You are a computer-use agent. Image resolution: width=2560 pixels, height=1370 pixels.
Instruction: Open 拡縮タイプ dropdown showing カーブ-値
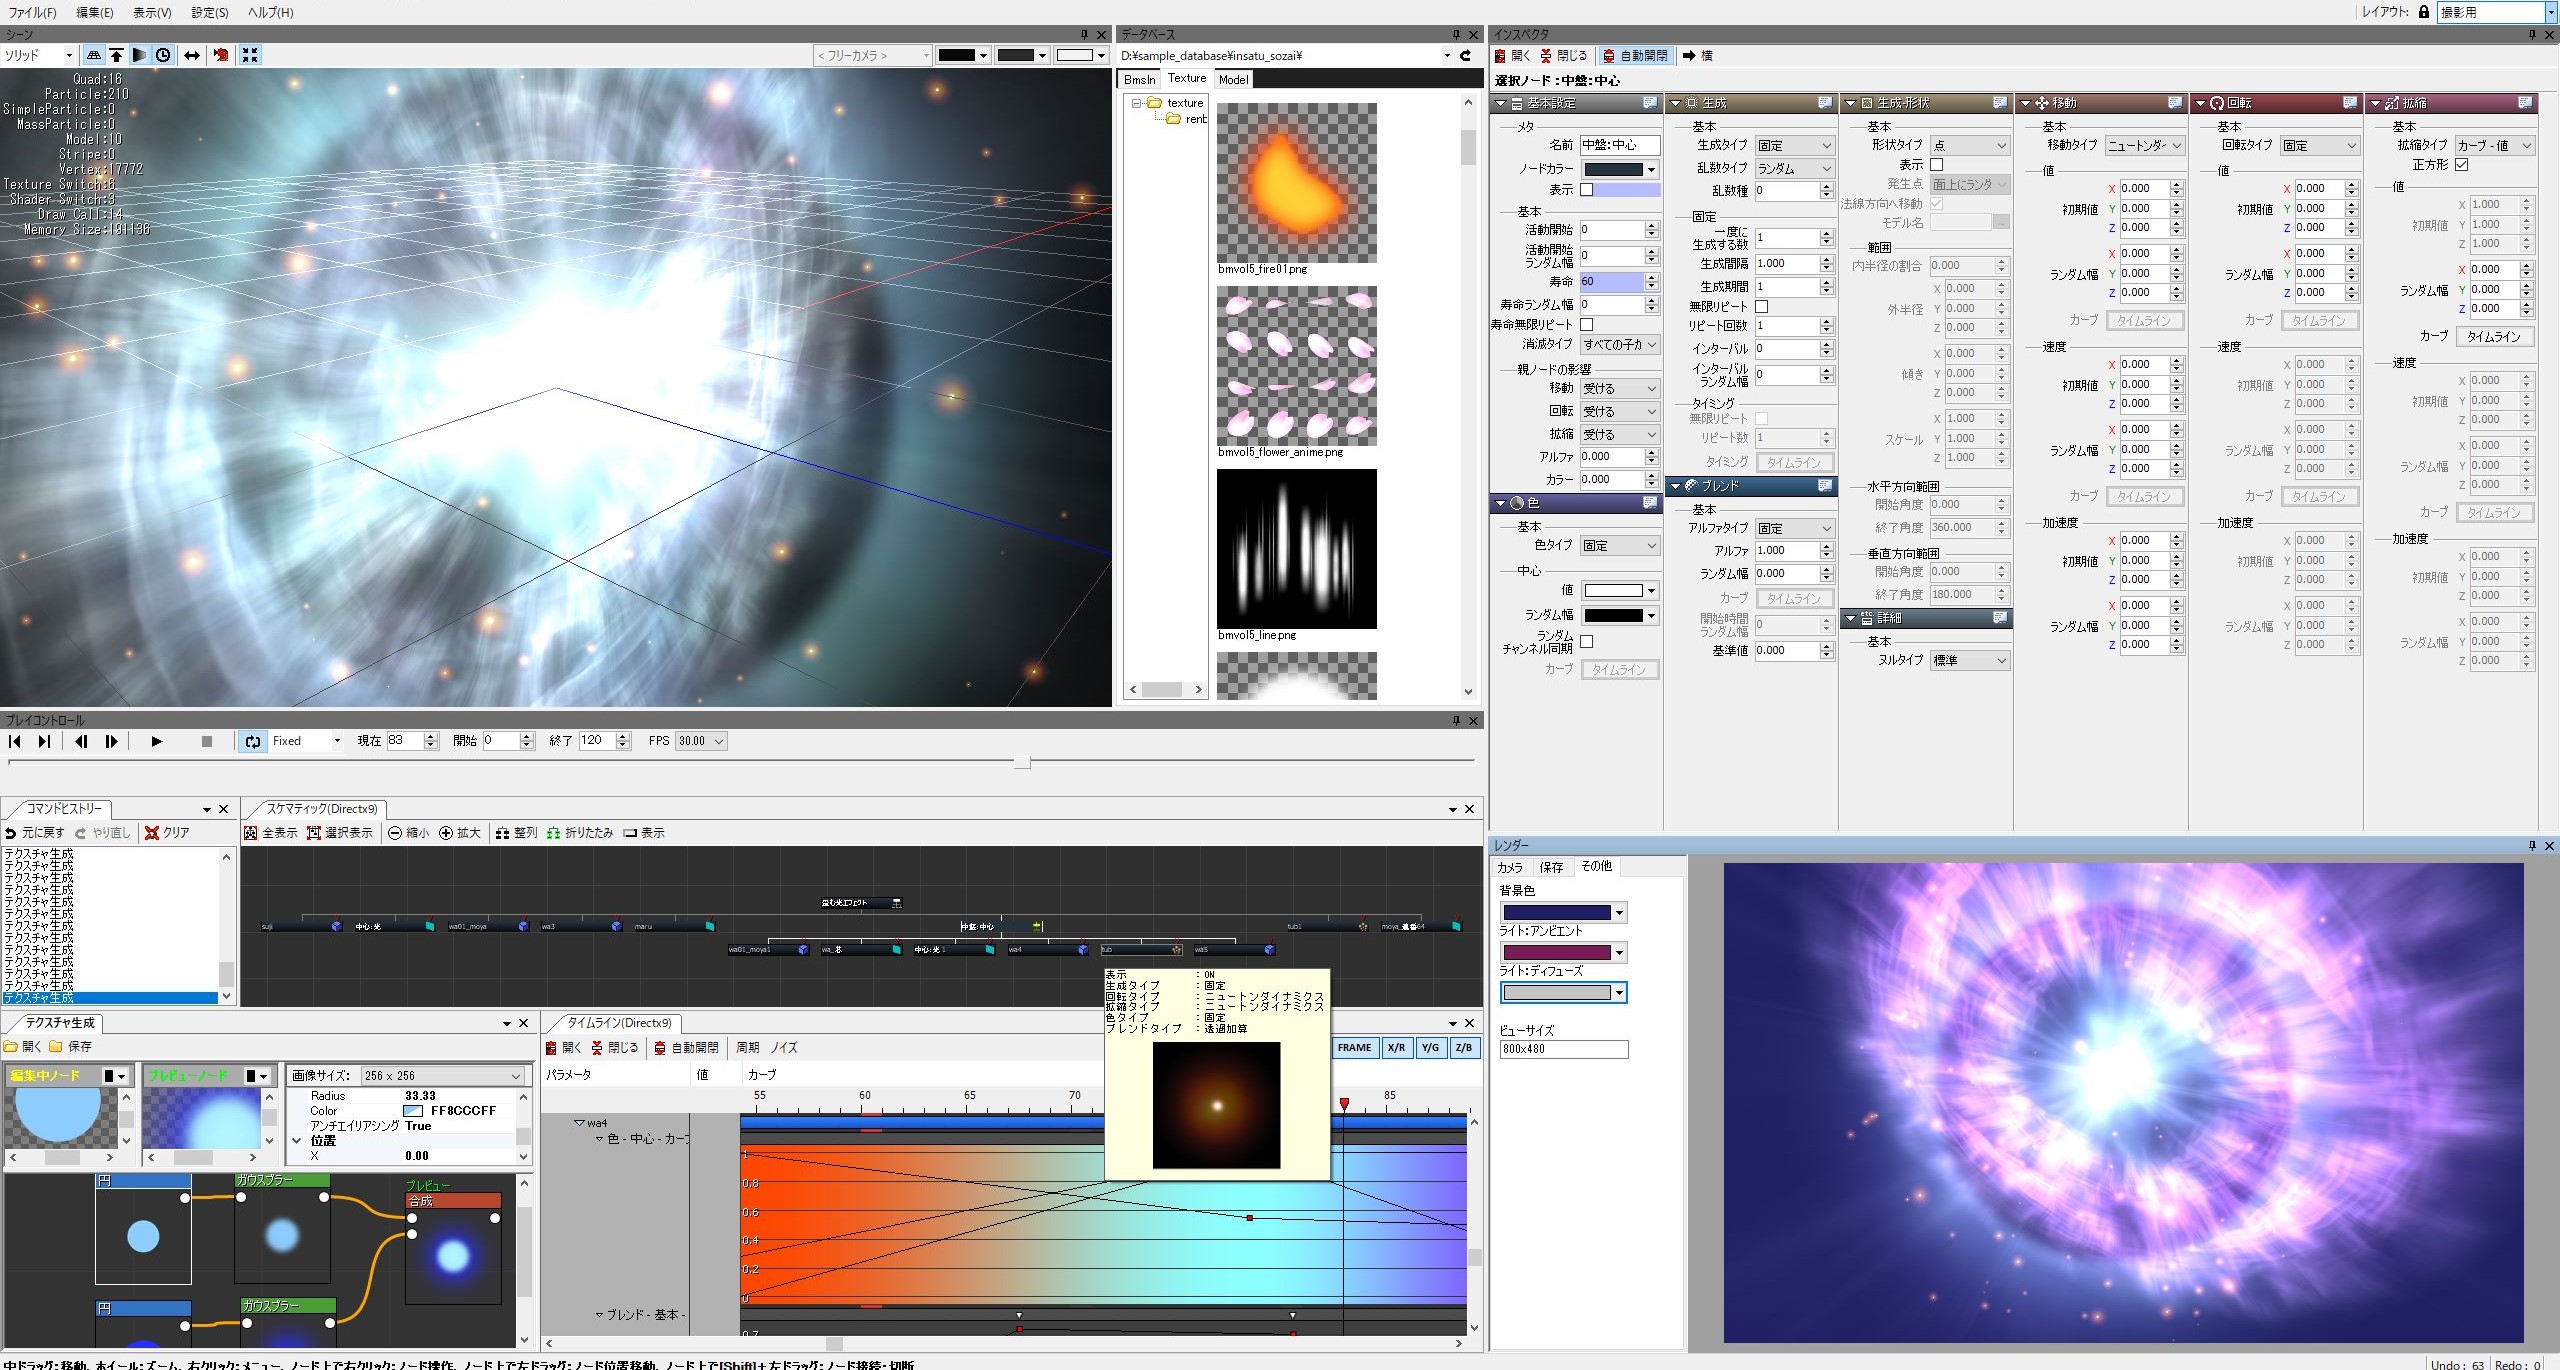click(x=2495, y=146)
